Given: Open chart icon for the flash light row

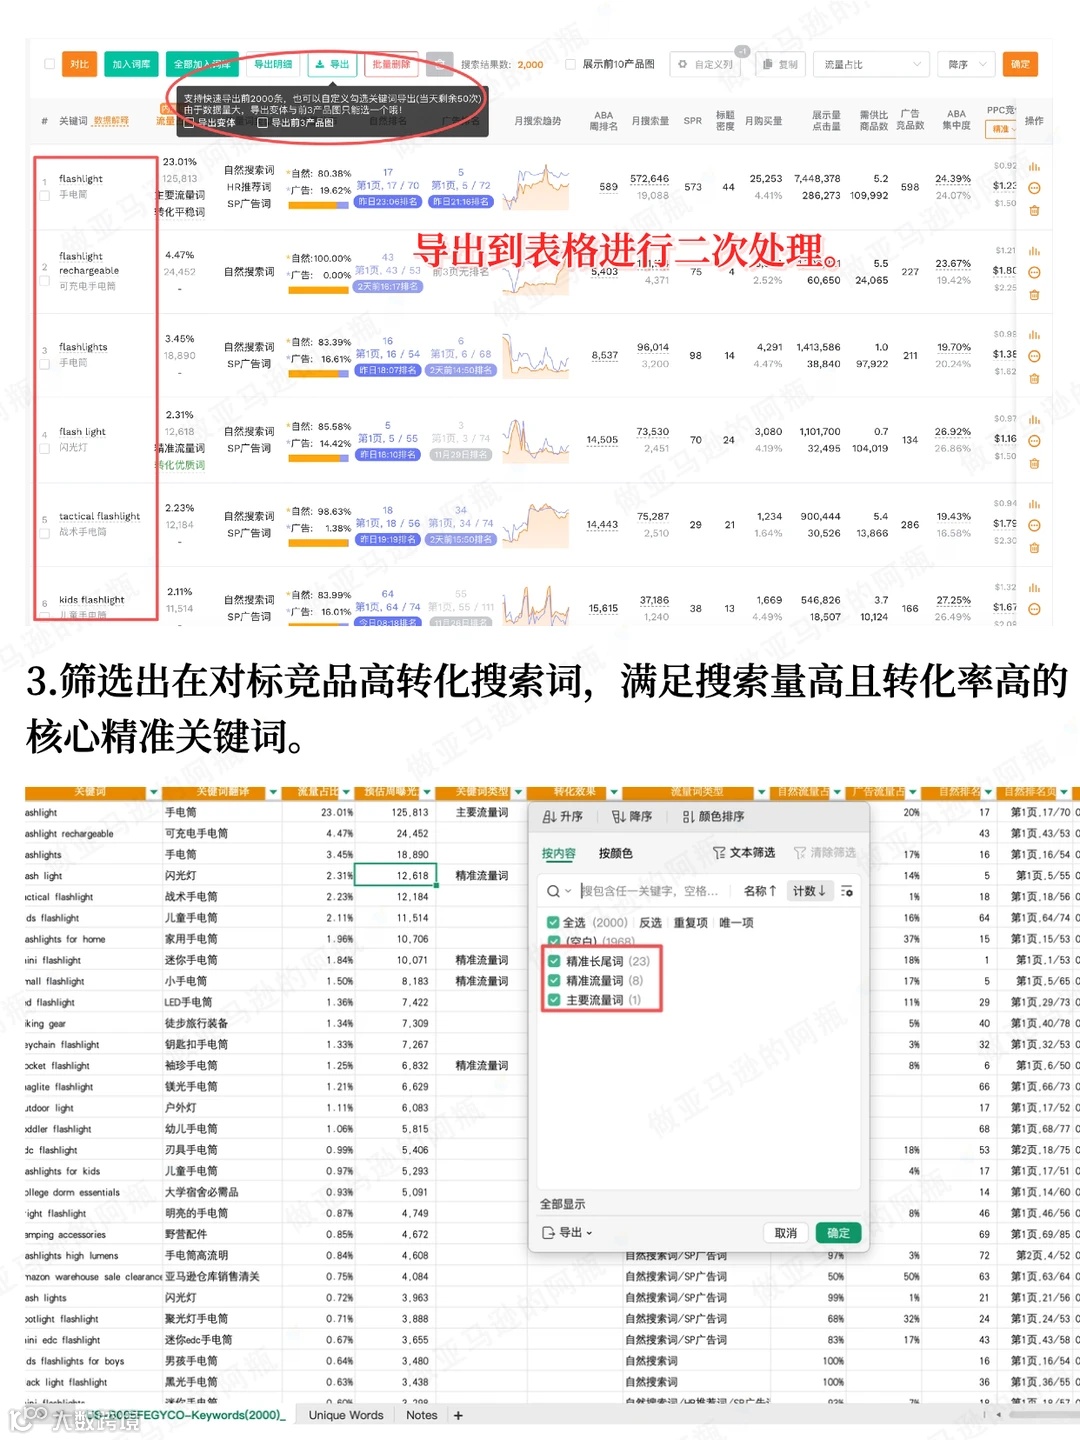Looking at the screenshot, I should pos(1034,420).
